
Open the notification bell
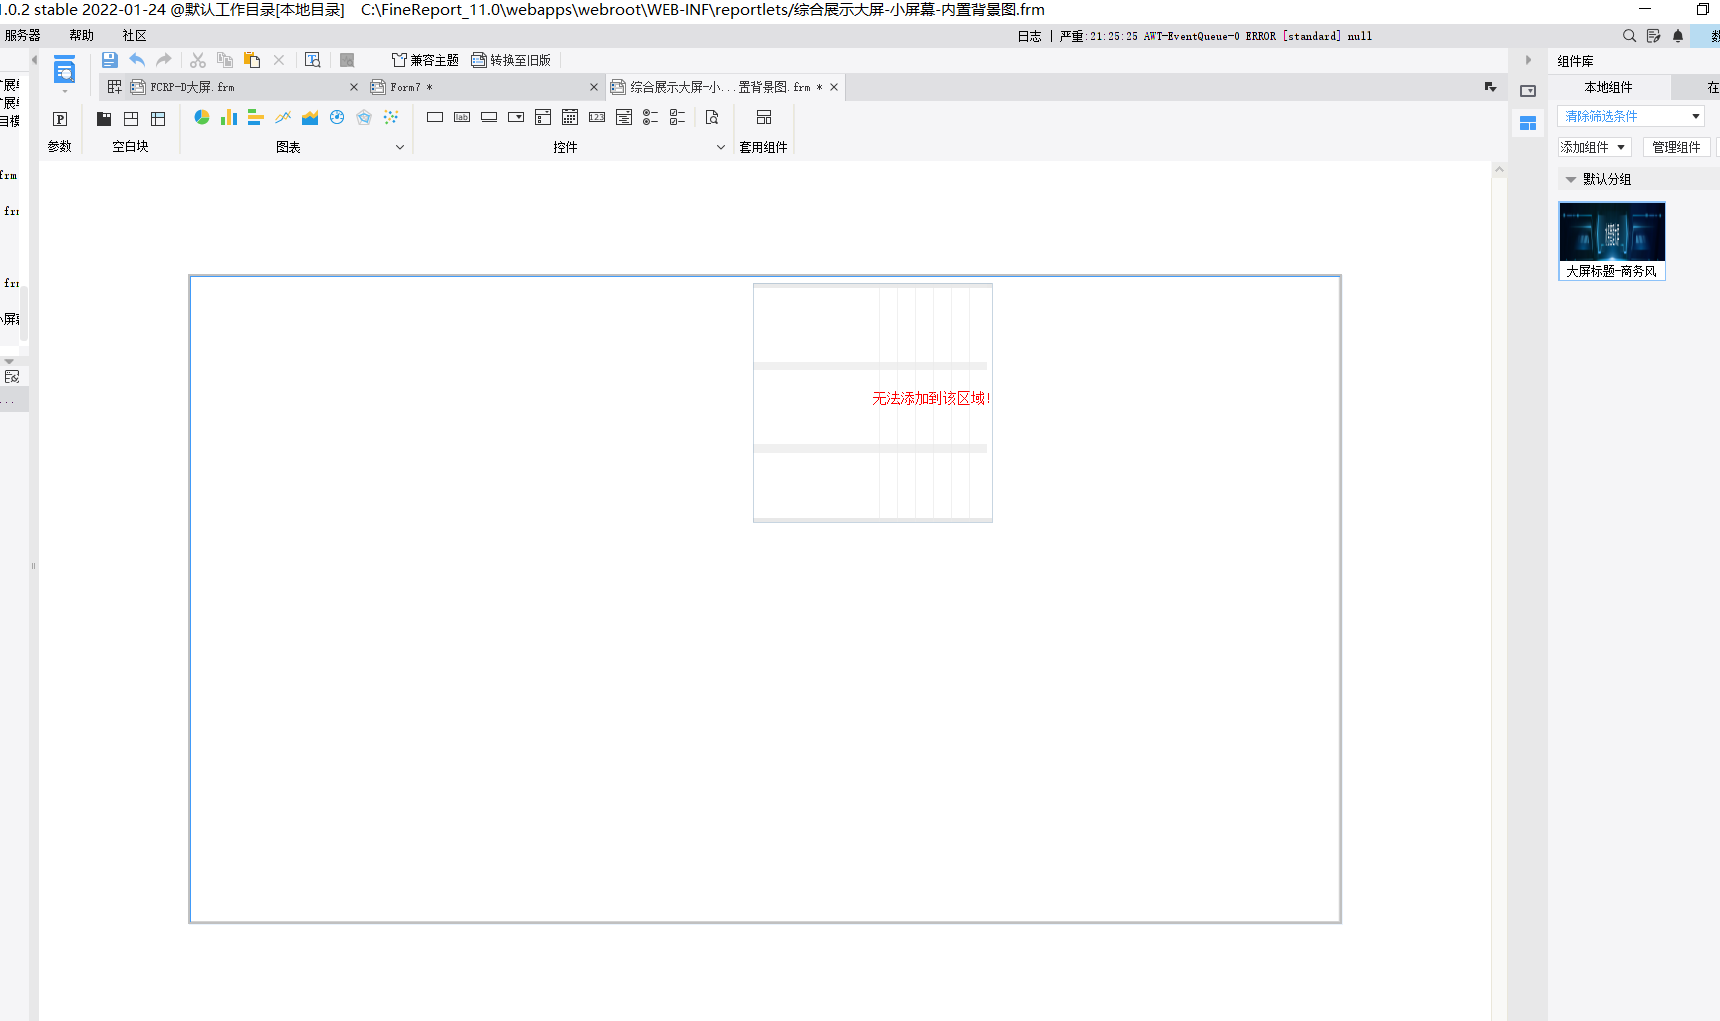click(1678, 36)
